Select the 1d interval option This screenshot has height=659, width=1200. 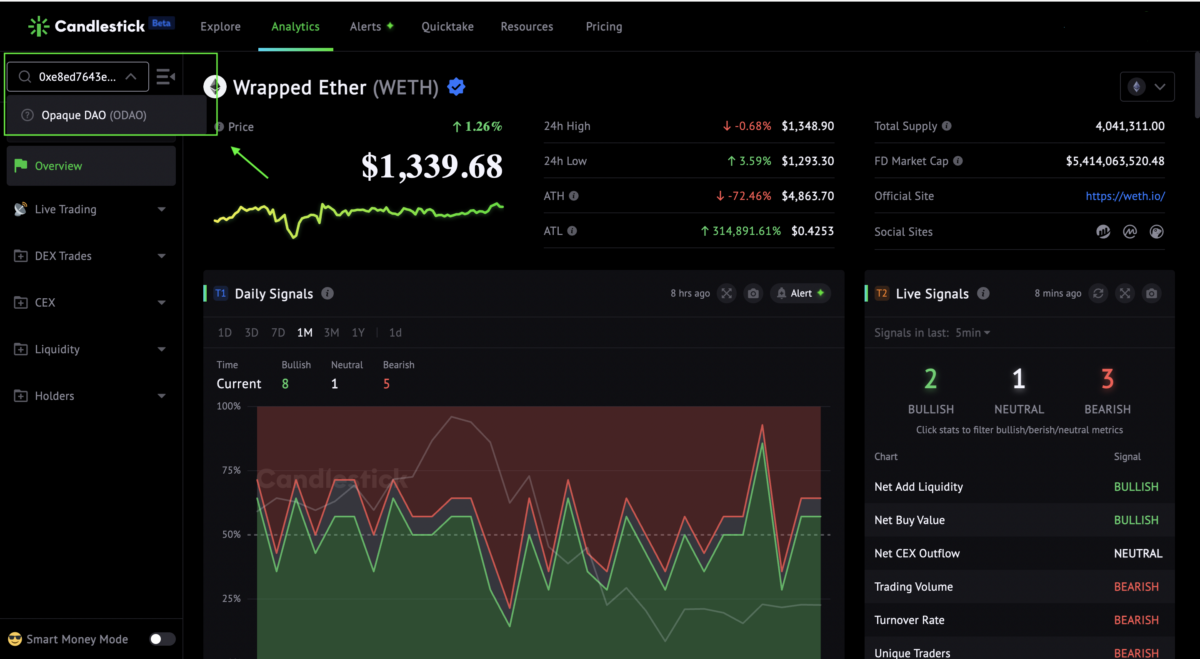point(395,333)
